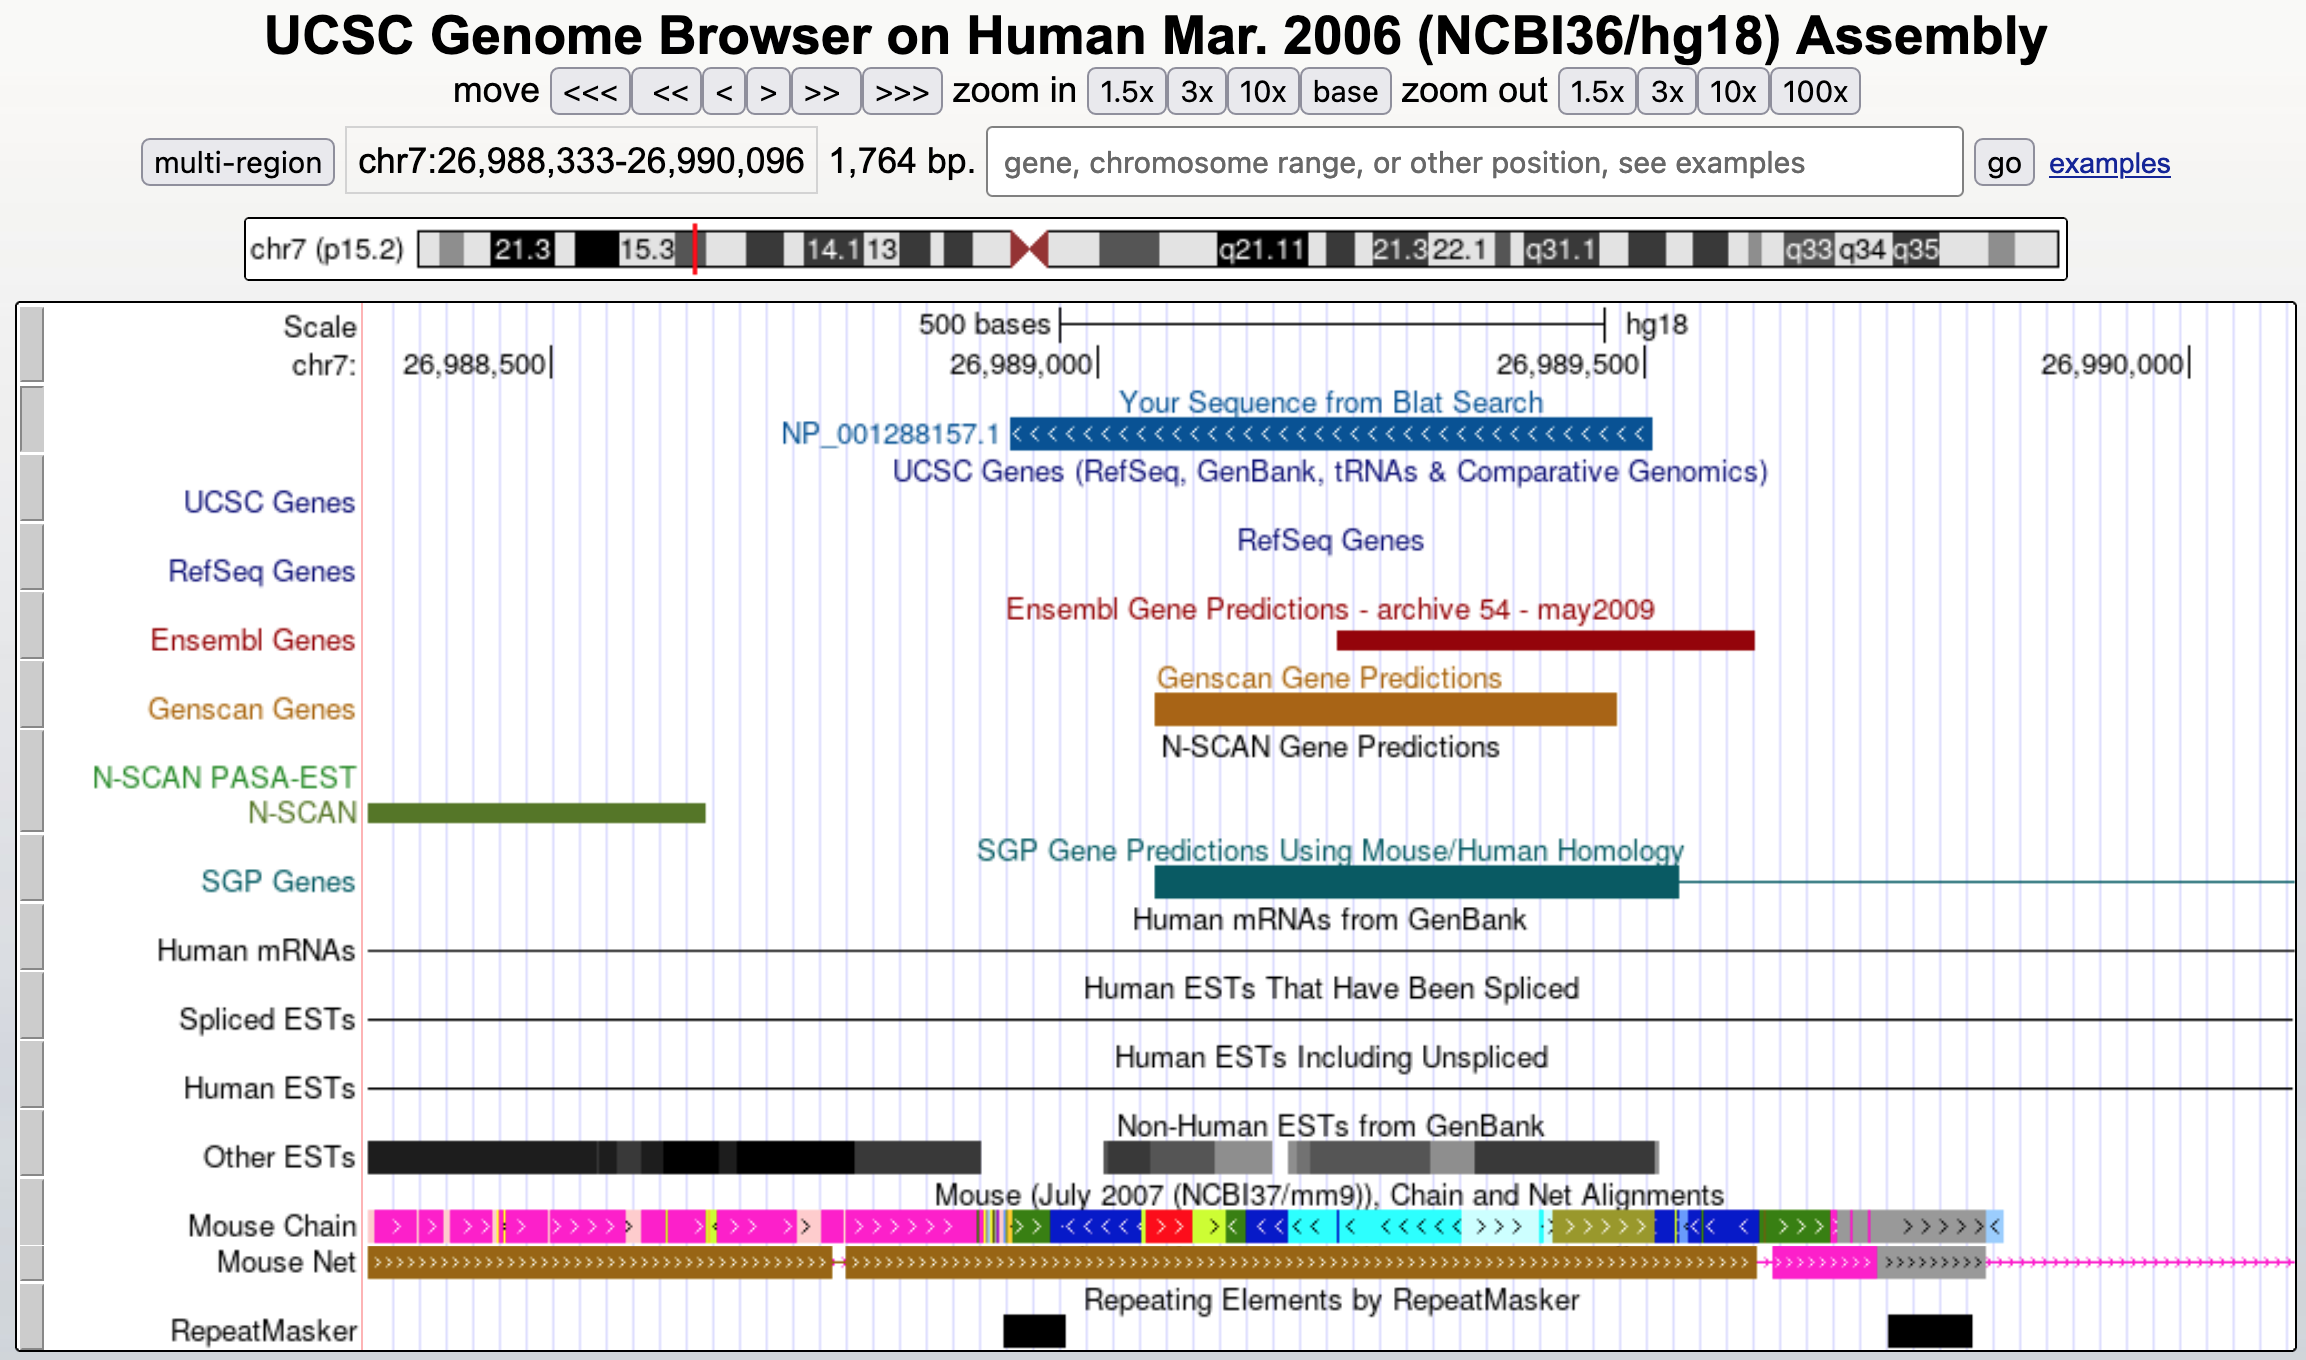Click gray config handle left of Scale ruler
The height and width of the screenshot is (1360, 2306).
[x=32, y=345]
